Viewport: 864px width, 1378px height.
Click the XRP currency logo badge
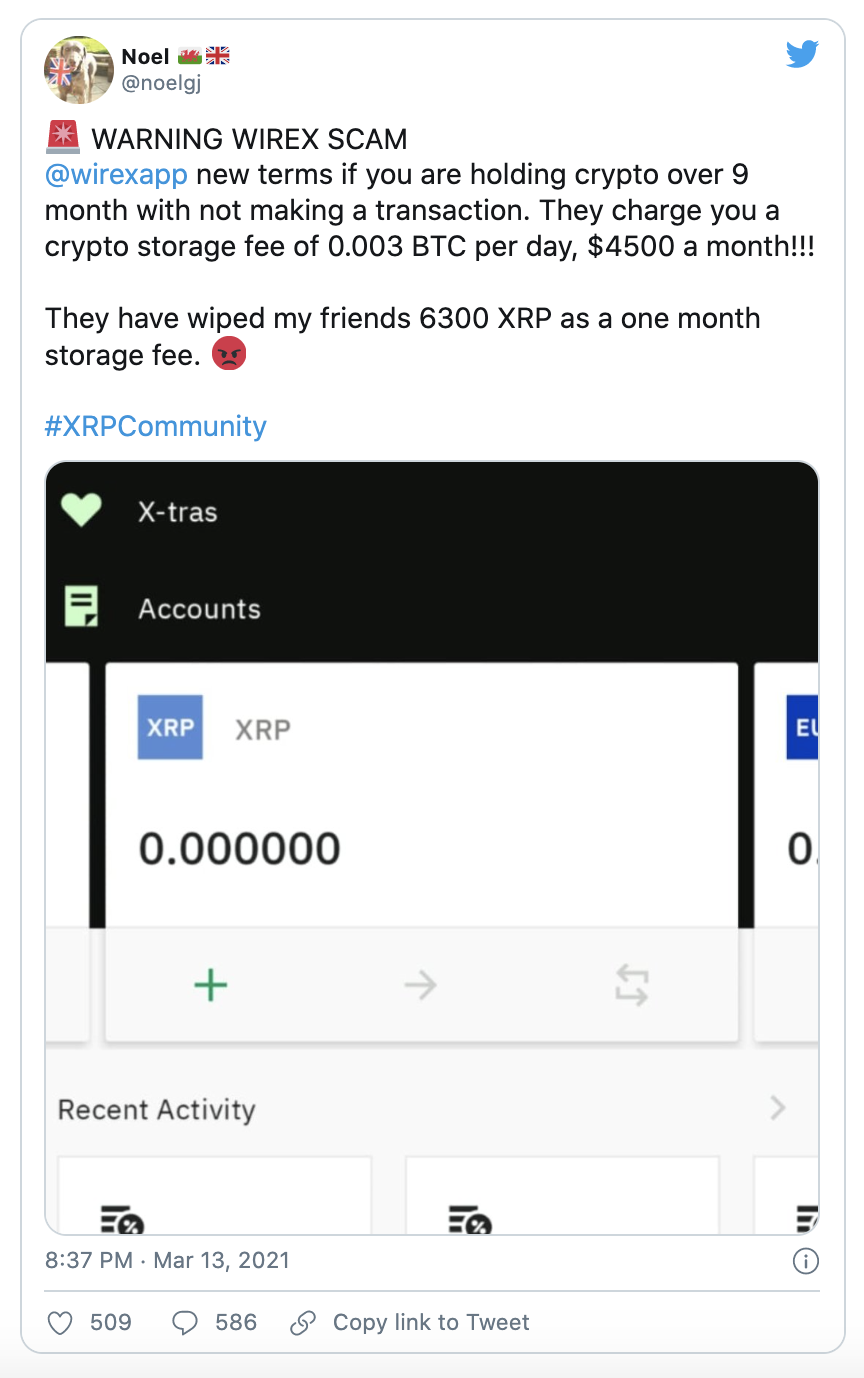coord(170,727)
